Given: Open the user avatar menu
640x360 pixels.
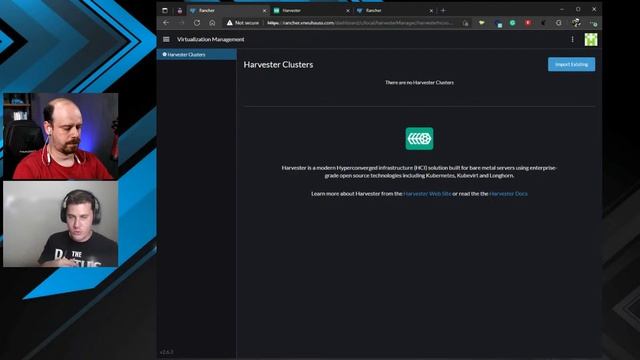Looking at the screenshot, I should (591, 40).
